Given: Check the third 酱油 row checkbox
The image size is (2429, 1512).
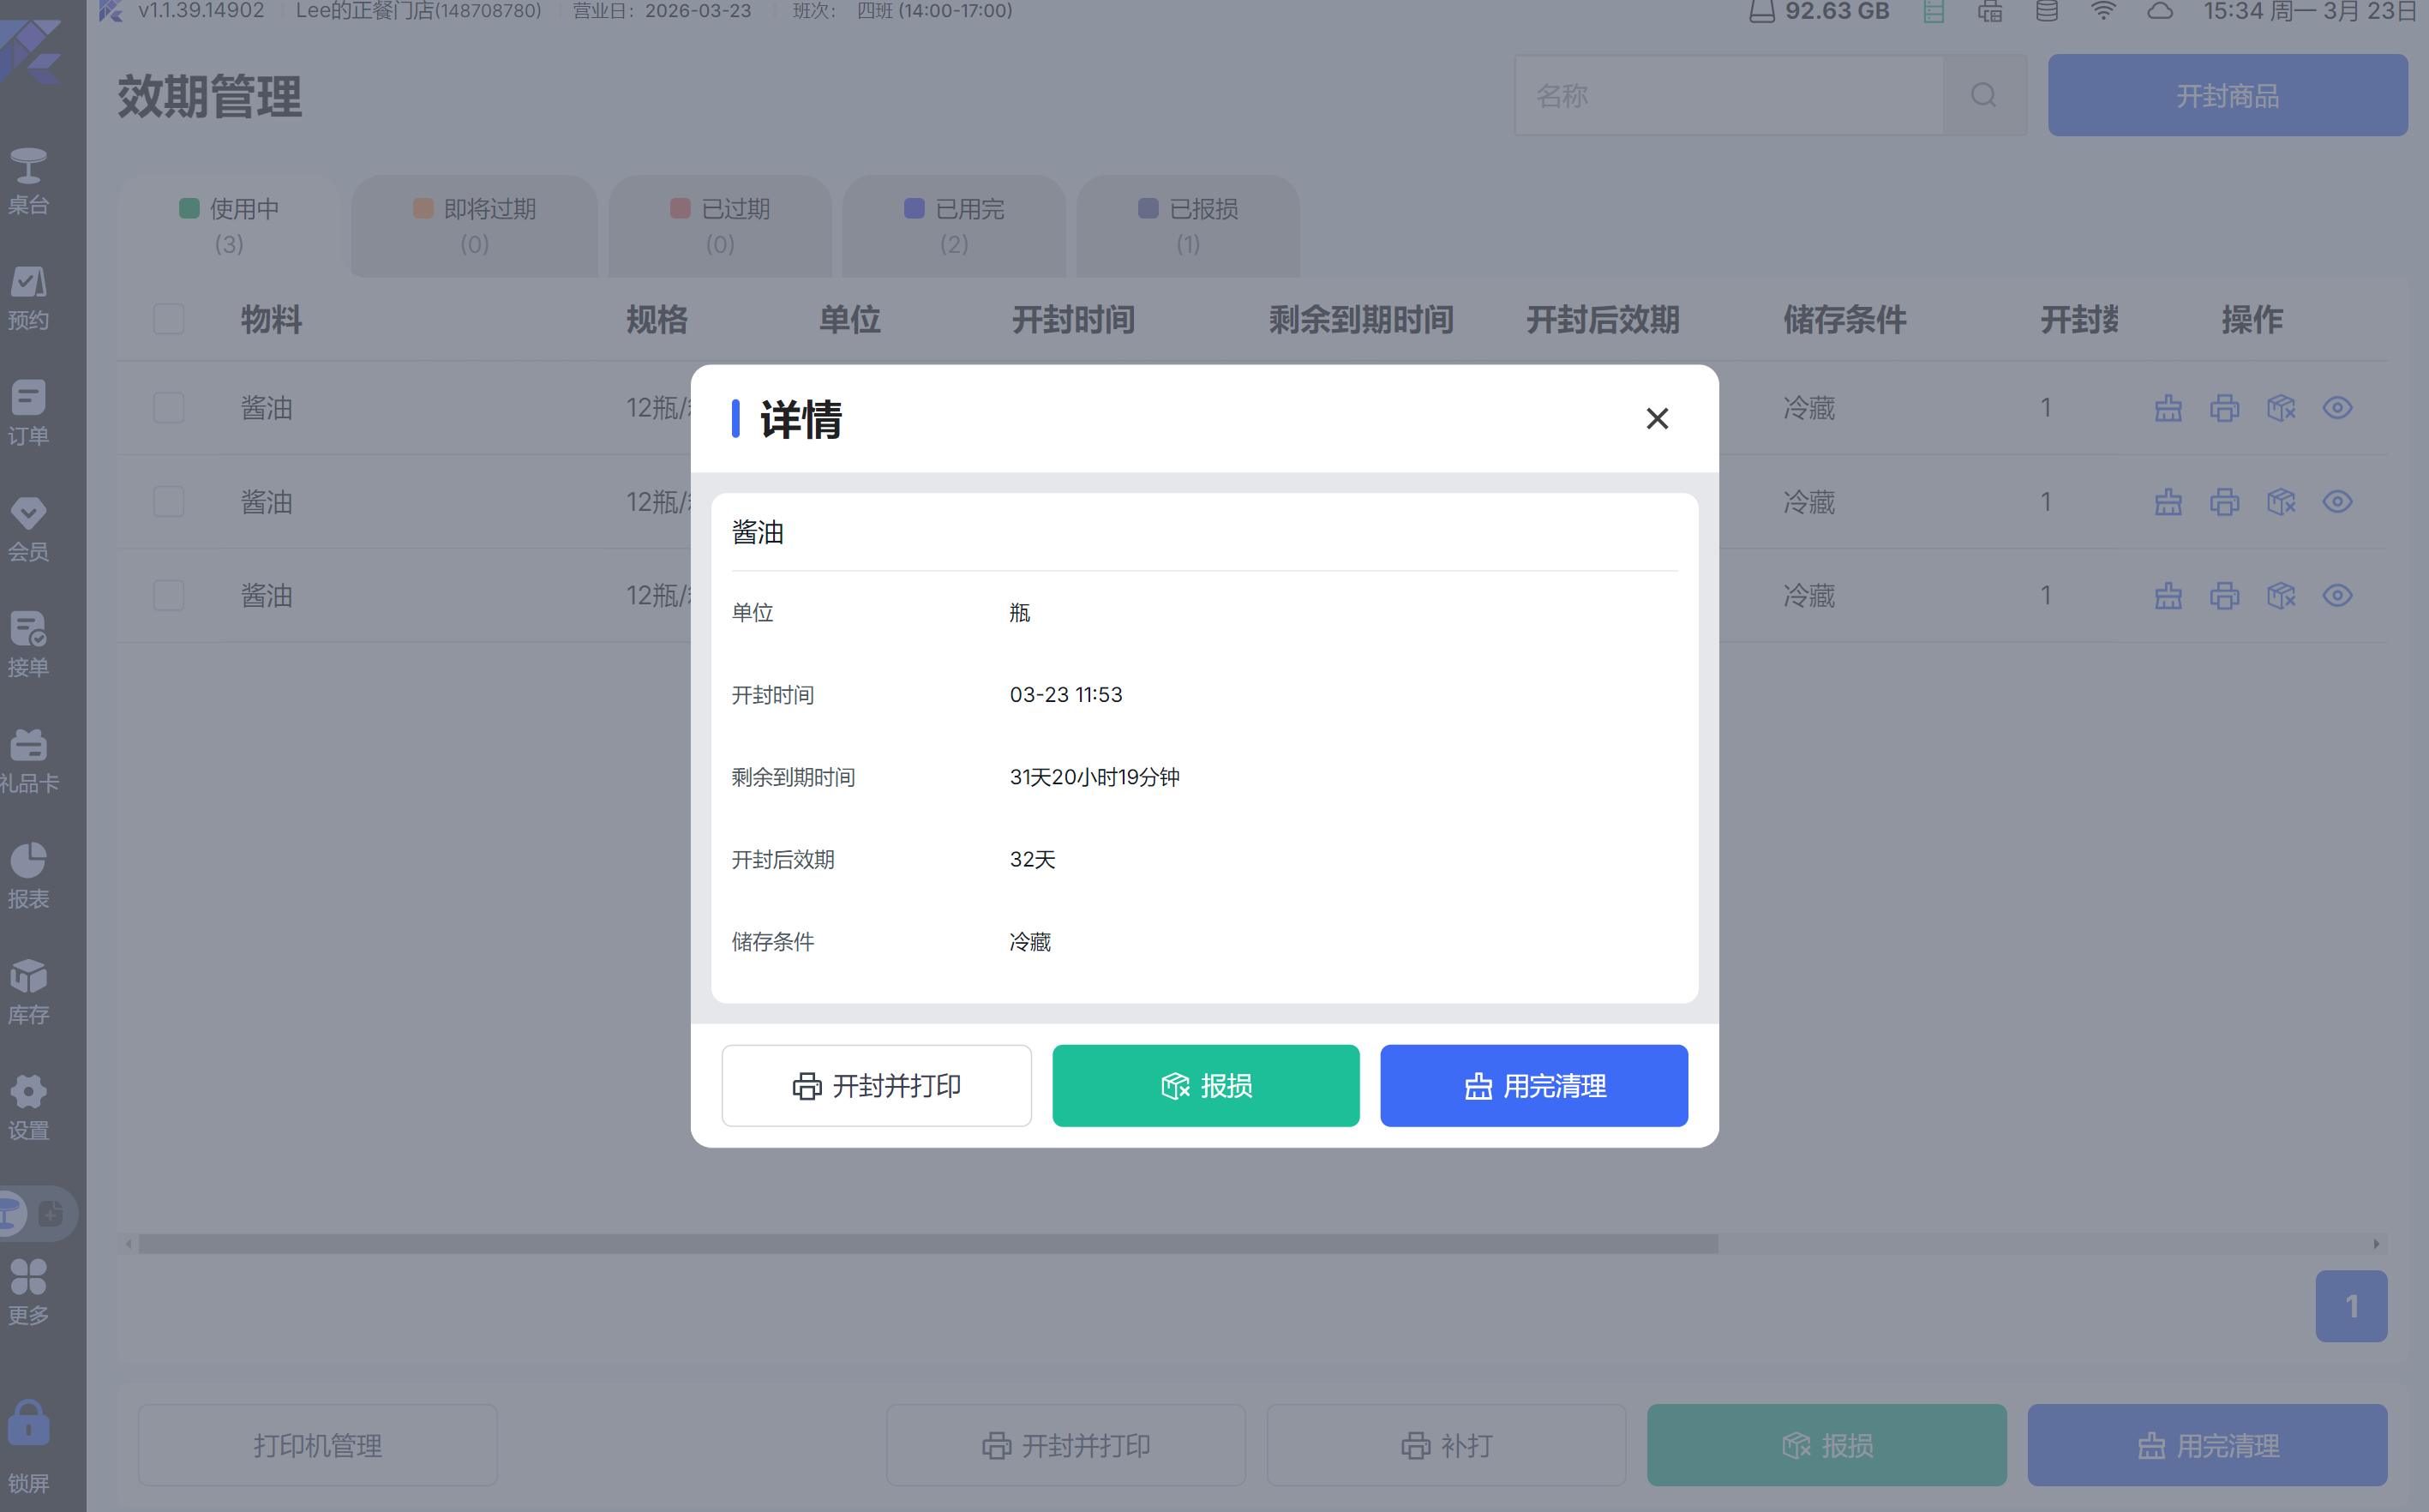Looking at the screenshot, I should (169, 596).
